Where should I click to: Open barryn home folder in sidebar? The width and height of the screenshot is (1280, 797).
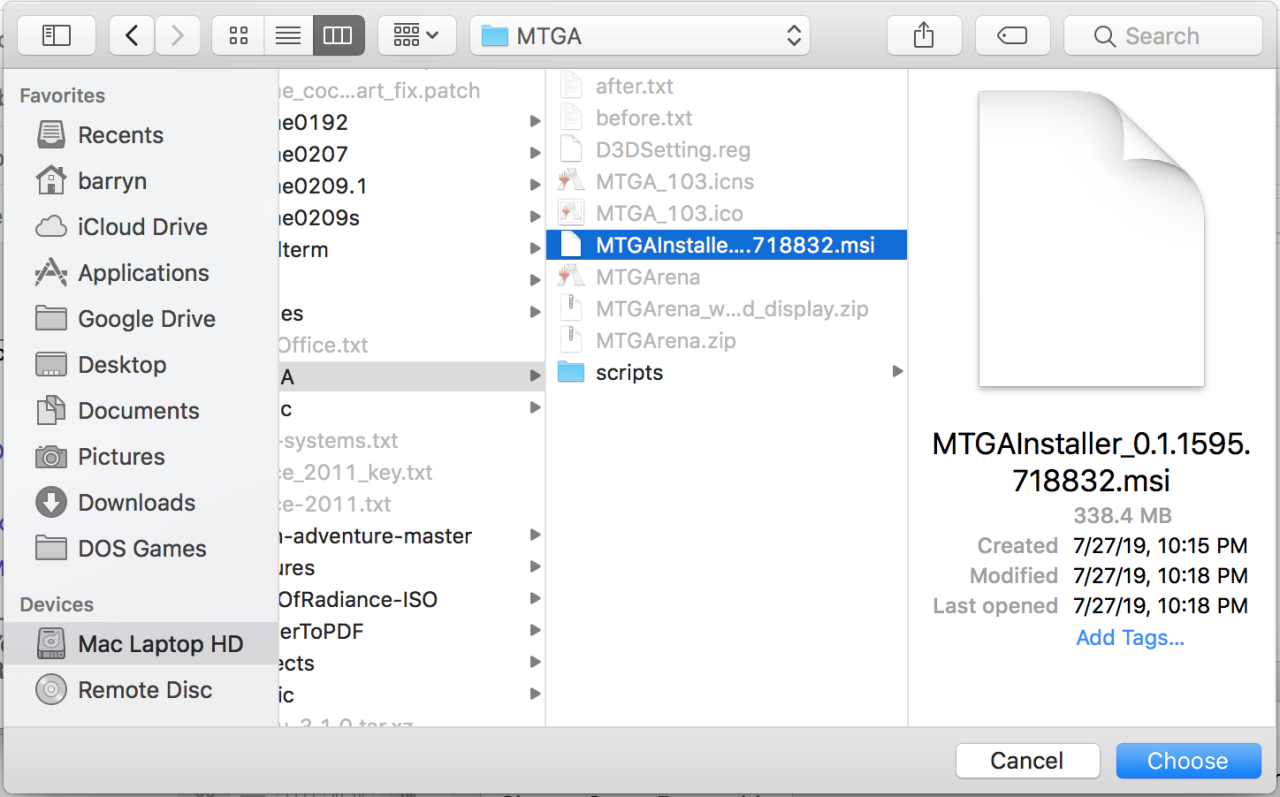[x=140, y=181]
